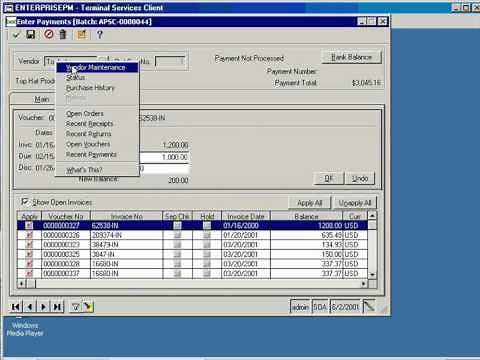This screenshot has width=480, height=360.
Task: Click the filter funnel icon in bottom bar
Action: click(x=75, y=307)
